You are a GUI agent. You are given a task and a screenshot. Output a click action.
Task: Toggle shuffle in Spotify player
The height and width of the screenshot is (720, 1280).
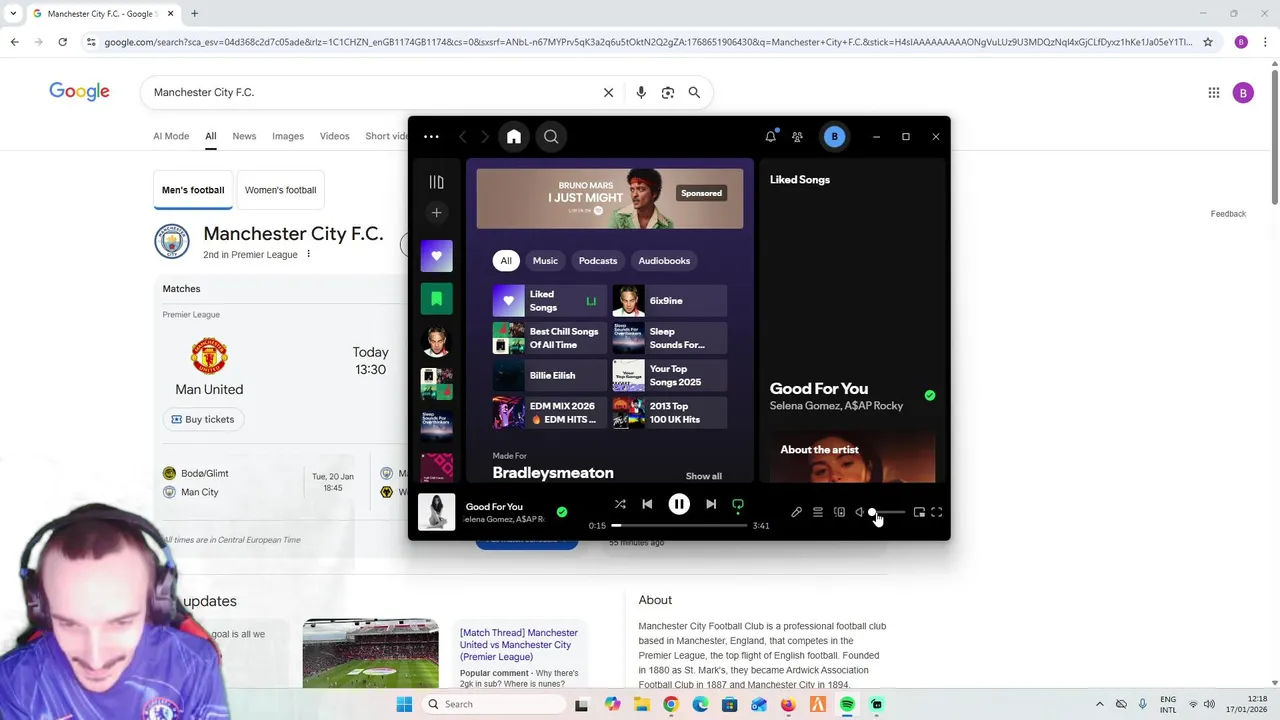[620, 504]
